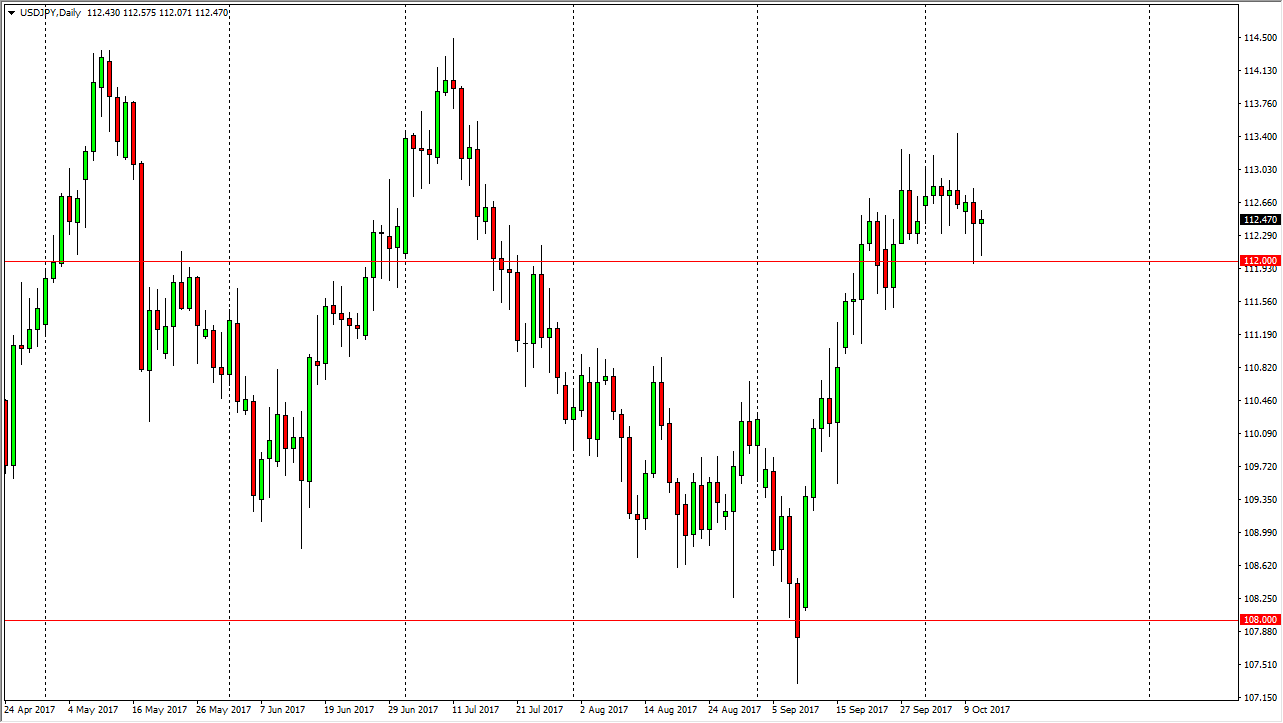Screen dimensions: 1283x723
Task: Select the red horizontal support line at 108.000
Action: (600, 619)
